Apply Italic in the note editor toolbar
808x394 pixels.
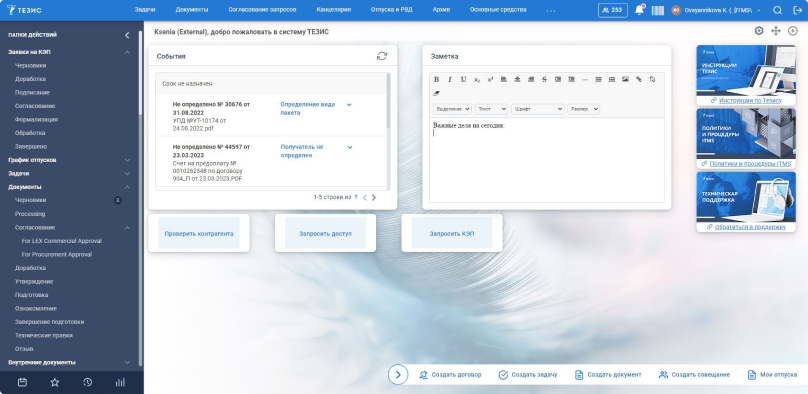coord(450,79)
